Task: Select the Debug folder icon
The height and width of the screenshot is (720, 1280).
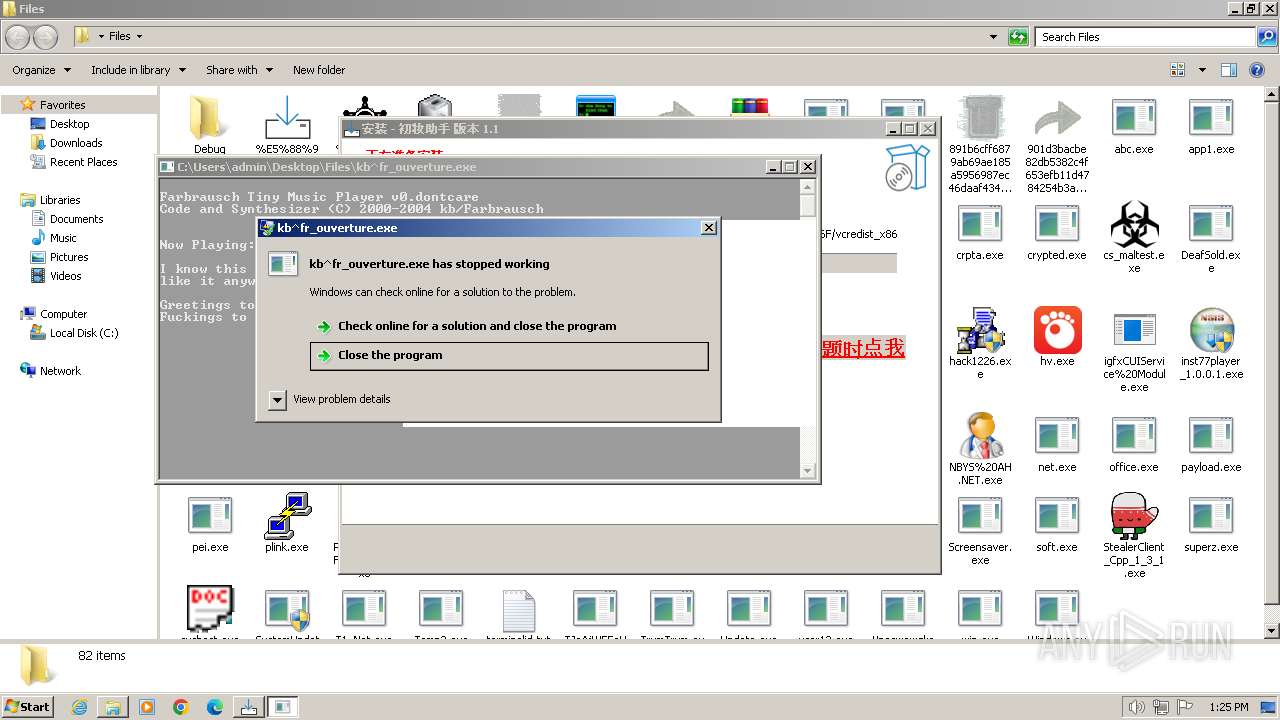Action: pos(210,126)
